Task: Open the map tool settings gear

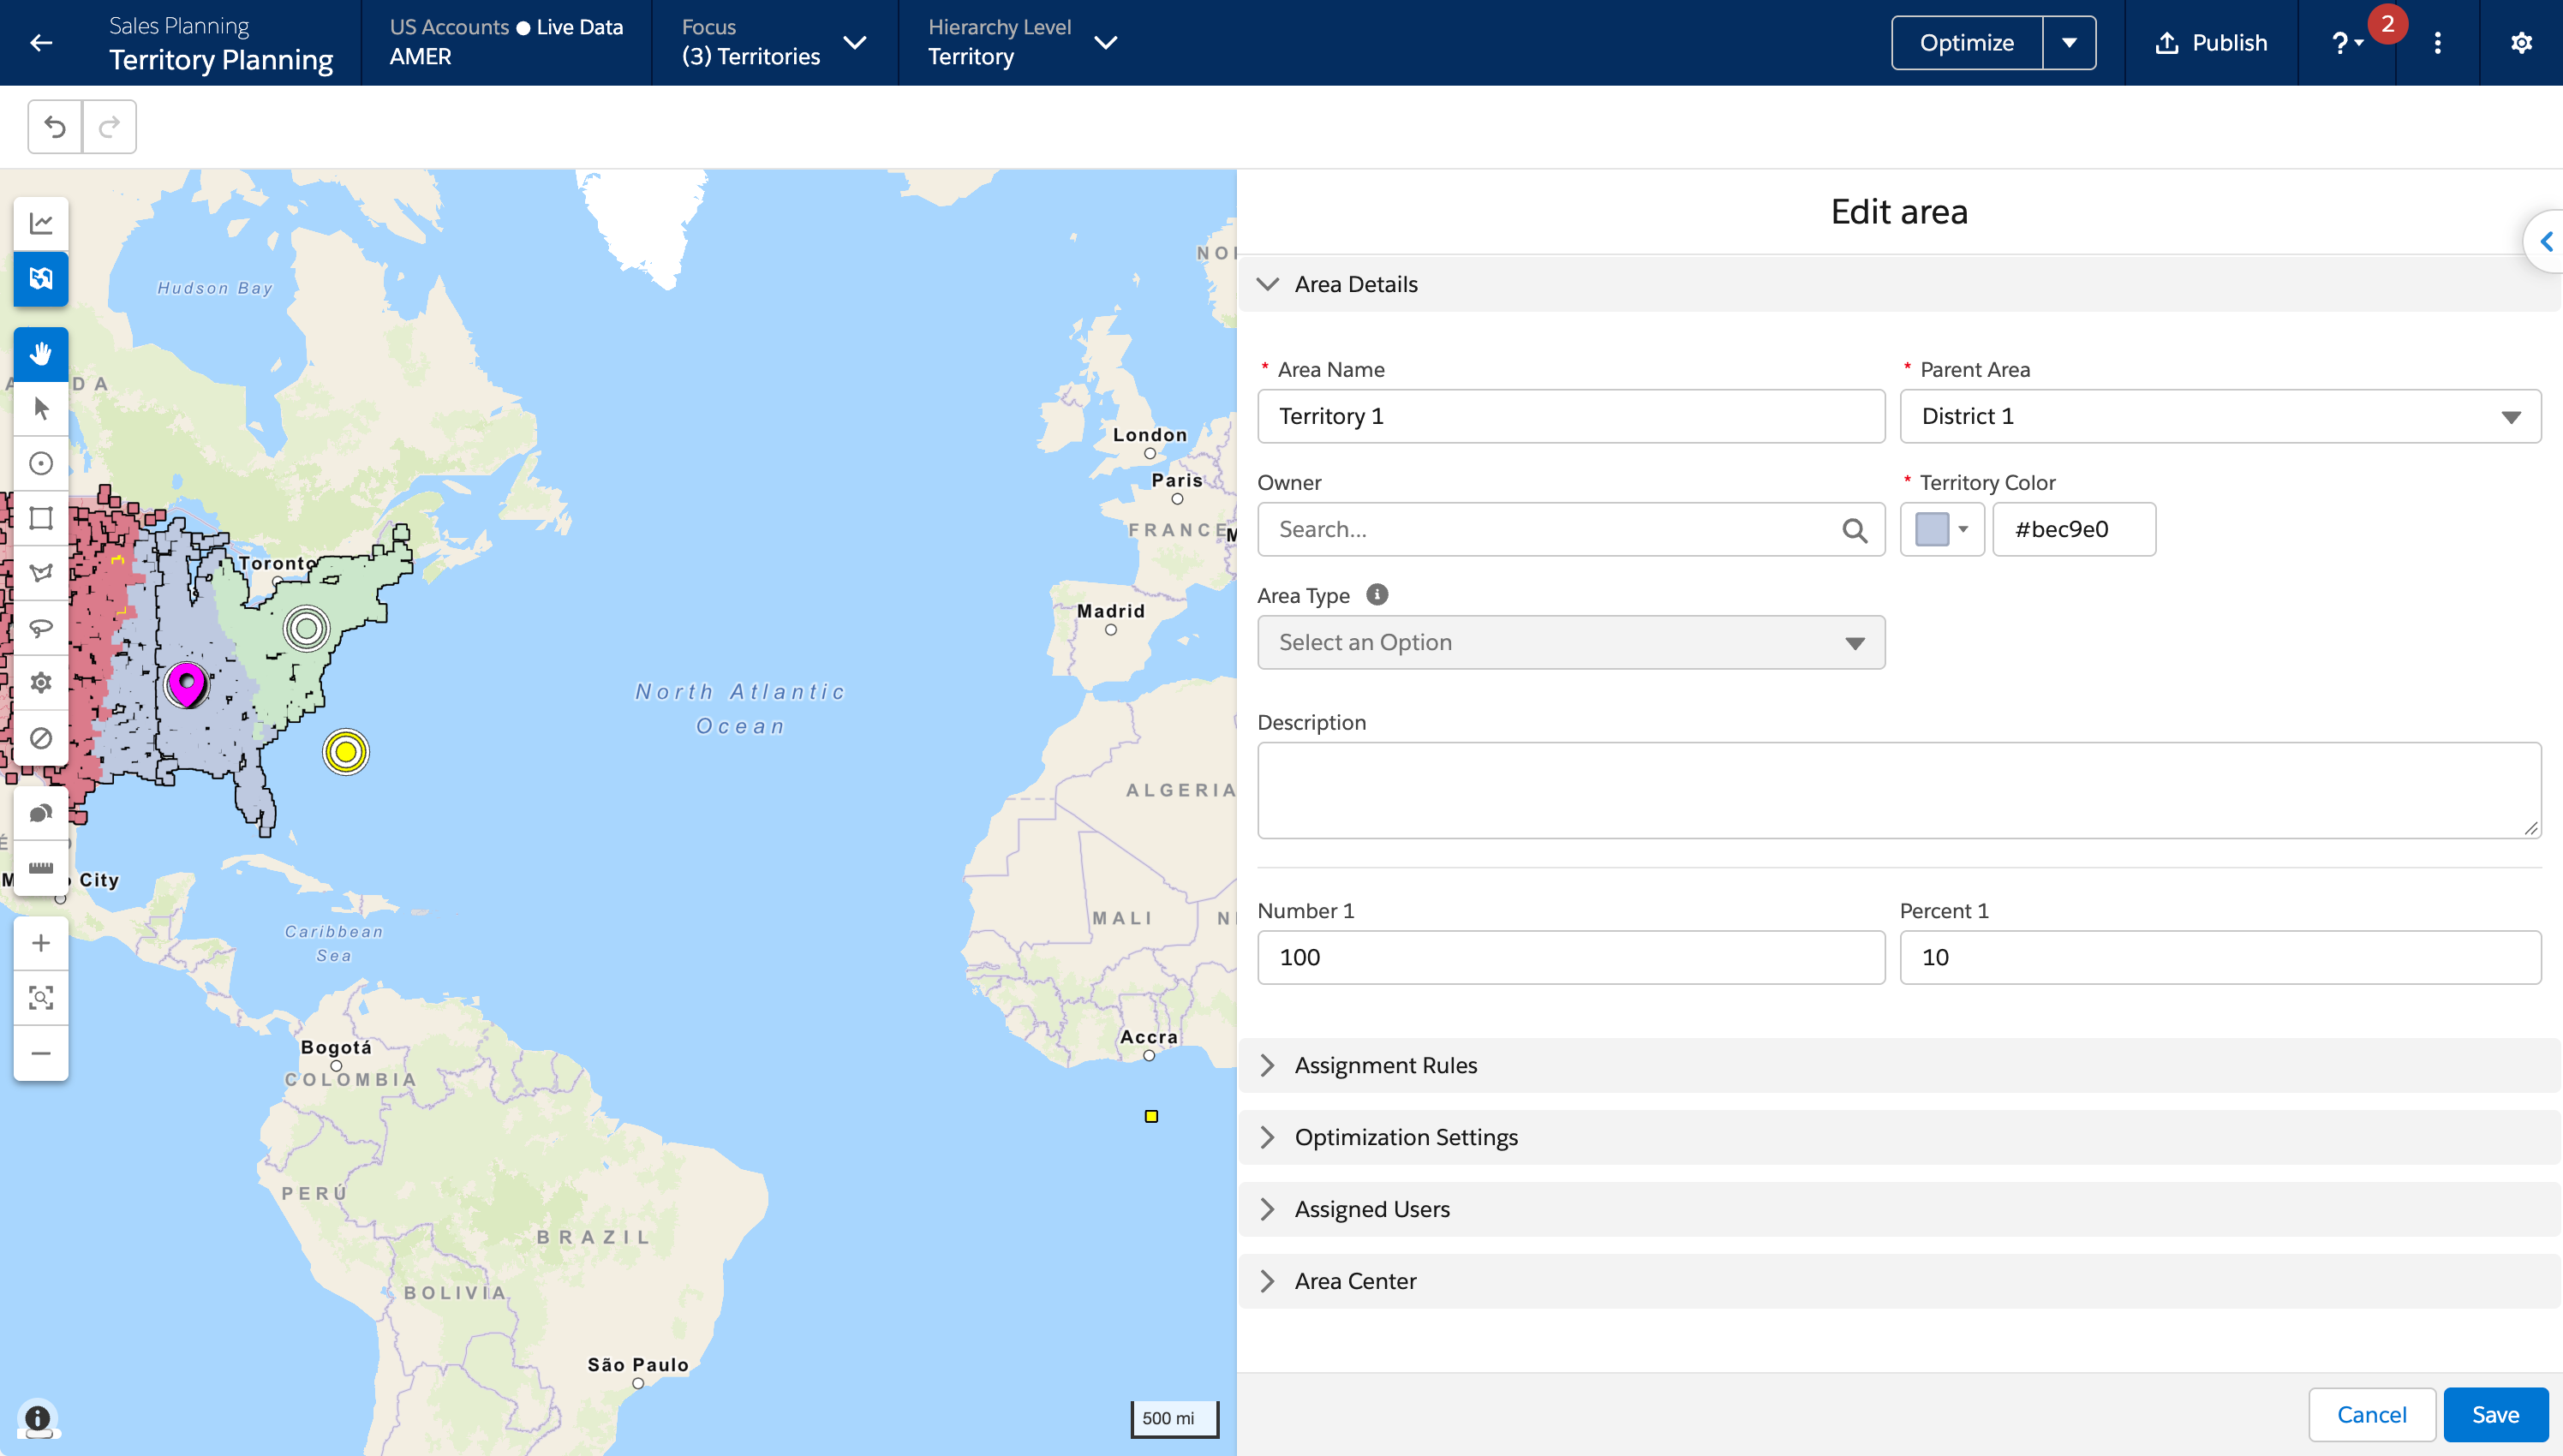Action: tap(41, 683)
